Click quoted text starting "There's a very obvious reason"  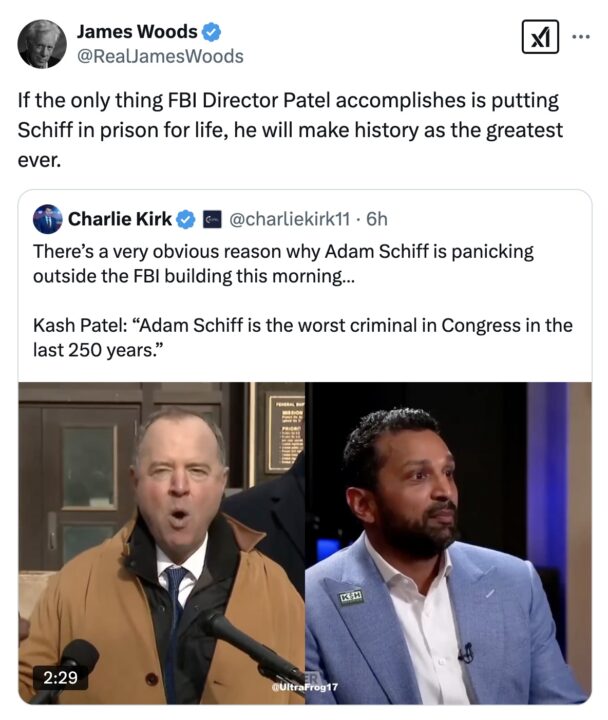pos(283,262)
